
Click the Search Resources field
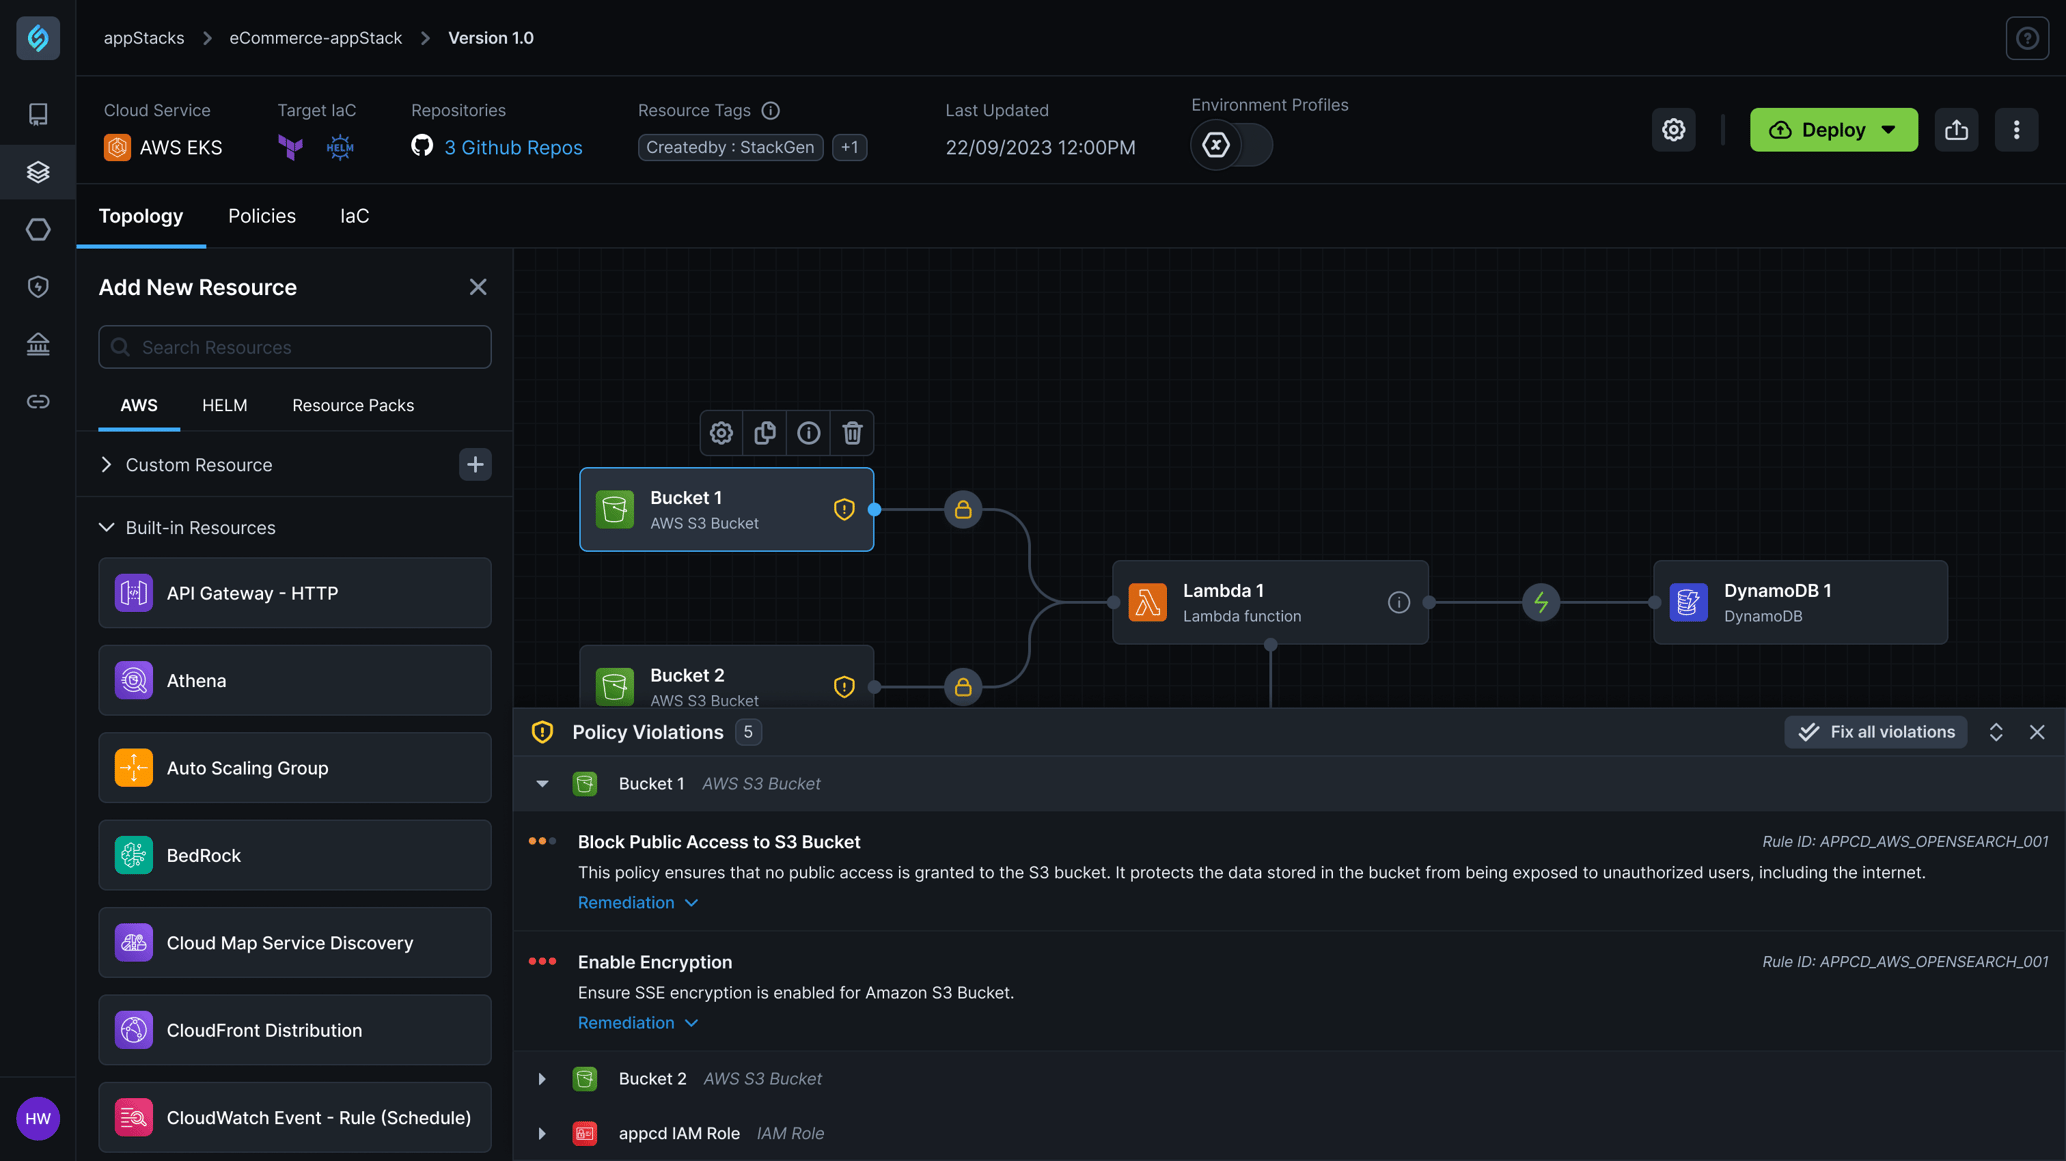[294, 347]
